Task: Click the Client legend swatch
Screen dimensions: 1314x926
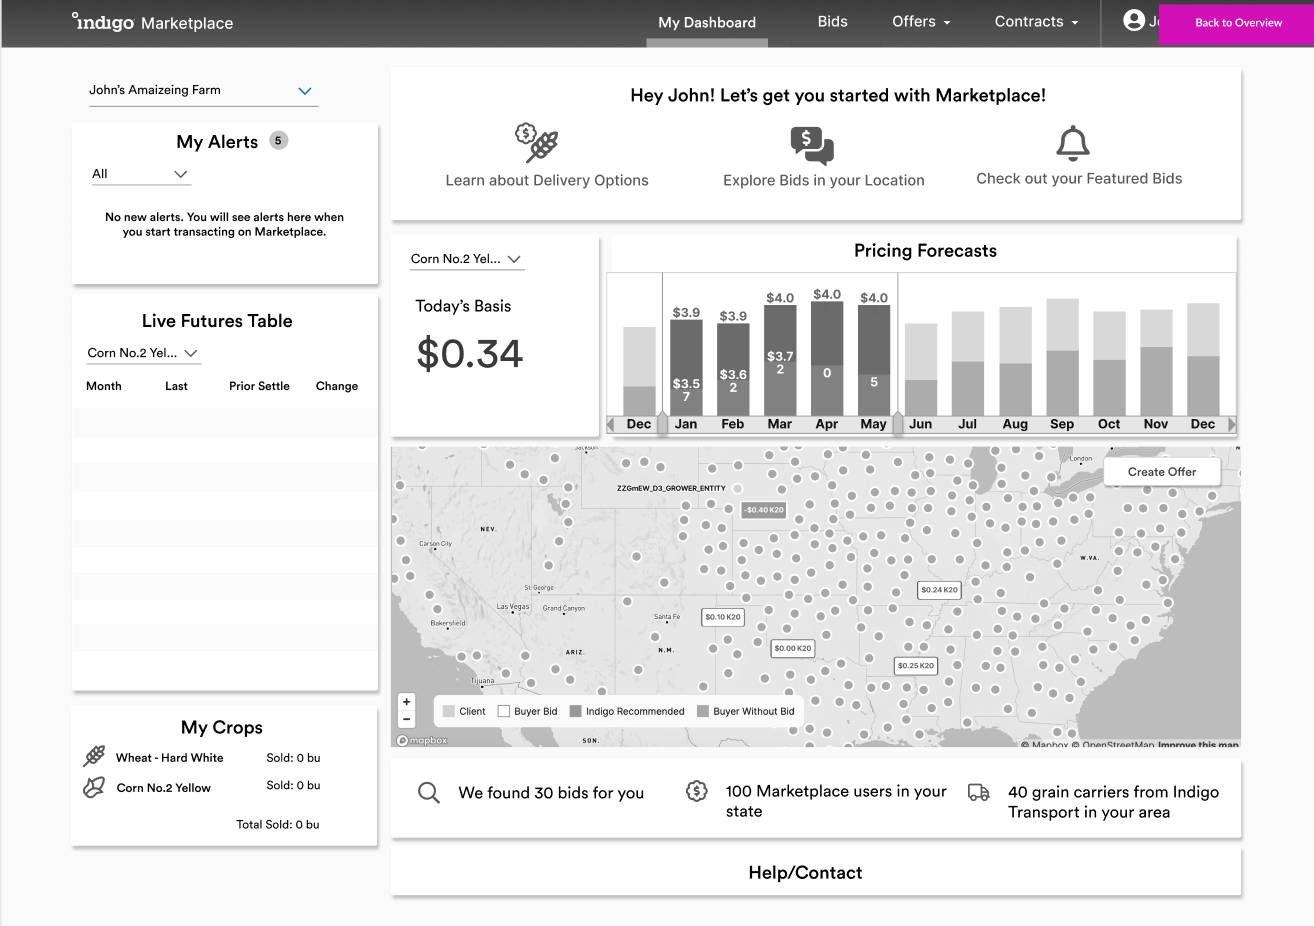Action: pos(449,712)
